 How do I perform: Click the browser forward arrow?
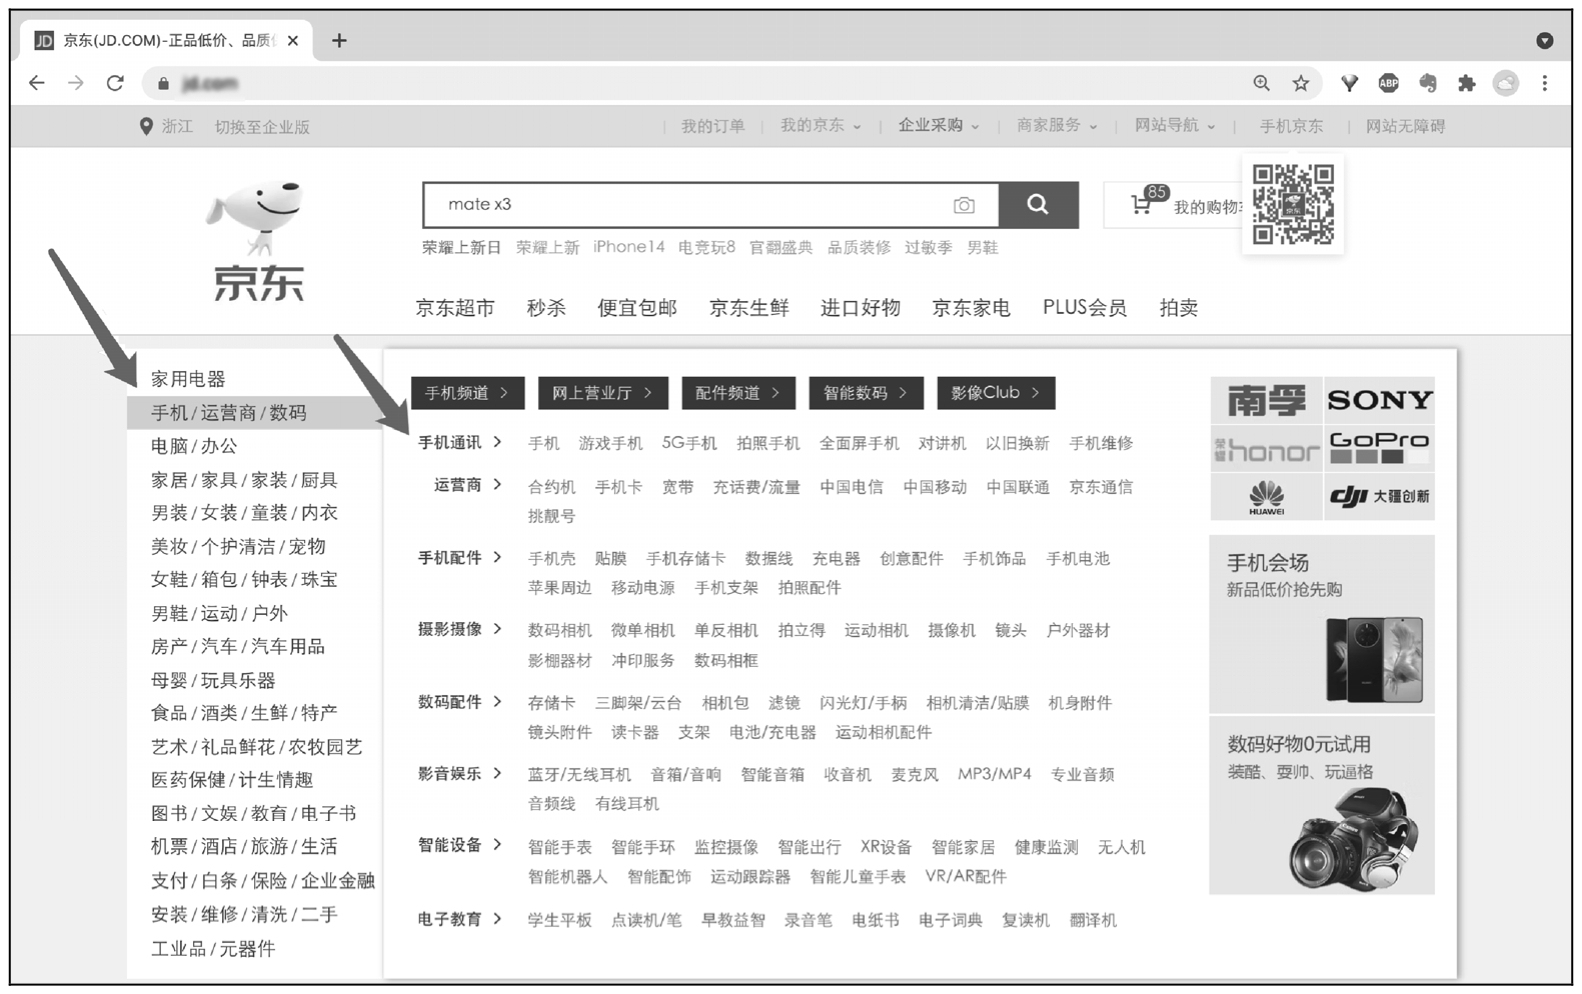coord(76,83)
